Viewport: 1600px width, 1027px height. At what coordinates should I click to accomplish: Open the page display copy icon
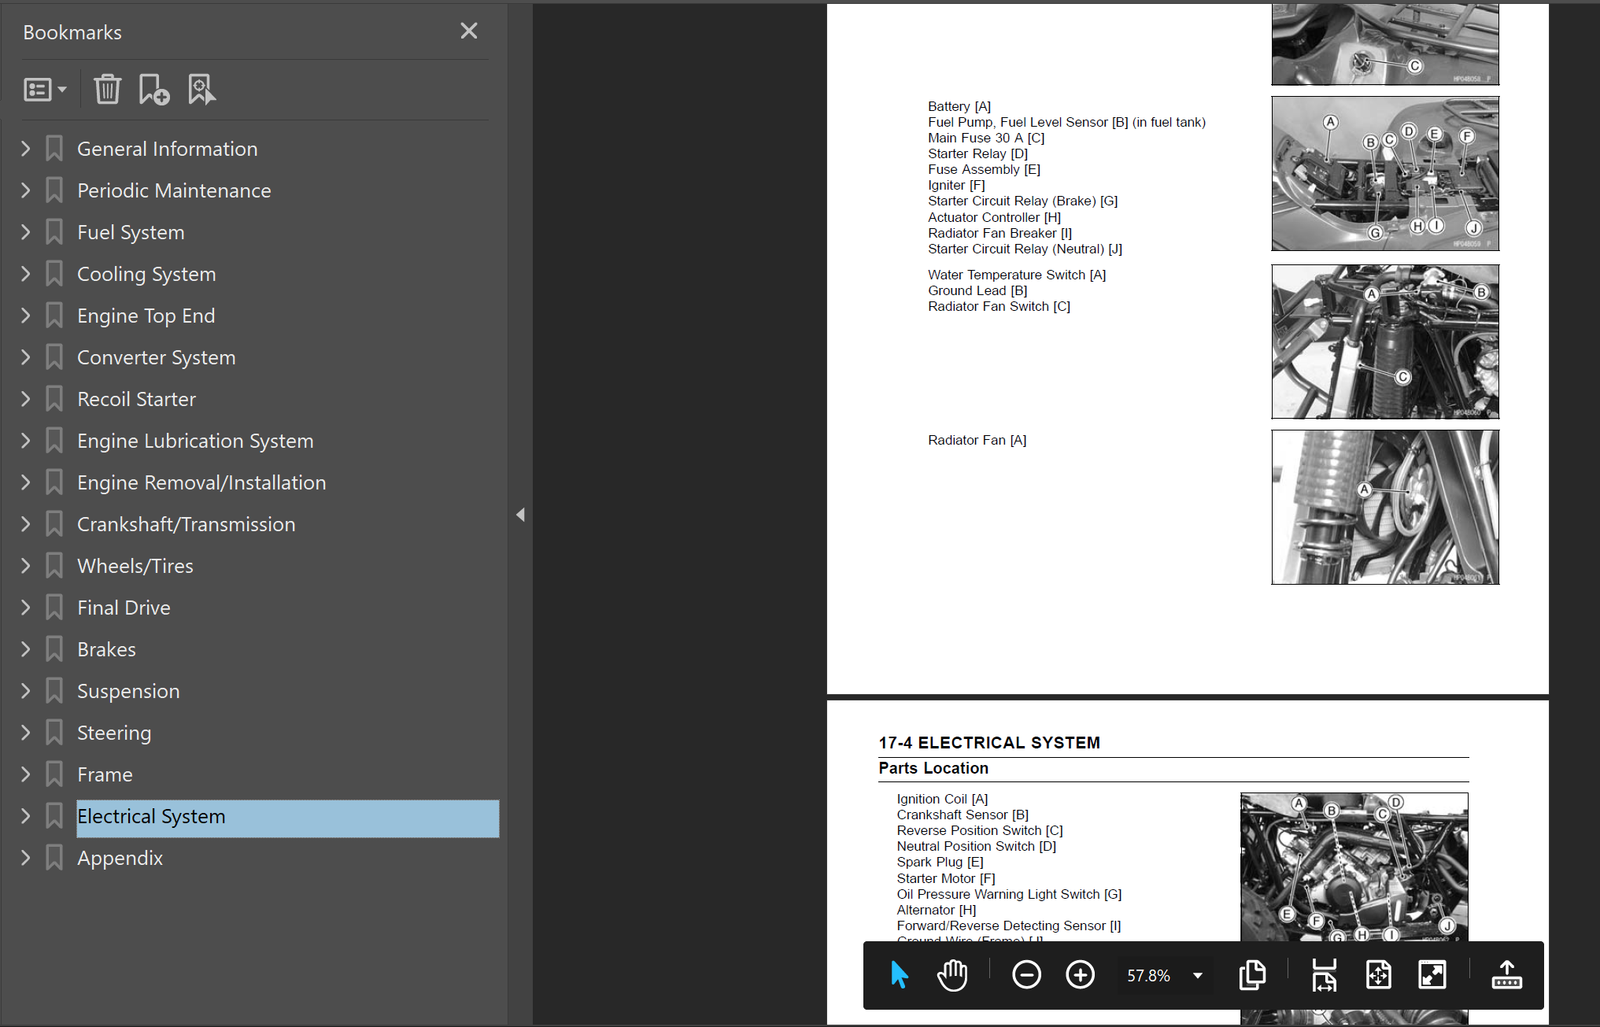click(x=1252, y=975)
